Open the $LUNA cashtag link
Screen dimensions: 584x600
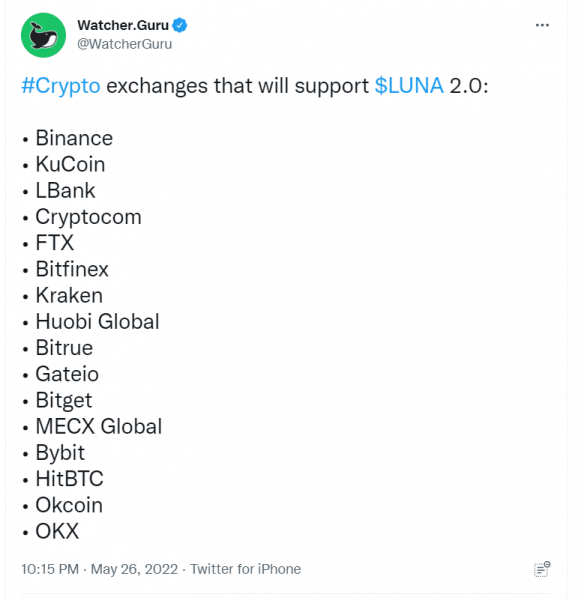(x=409, y=85)
